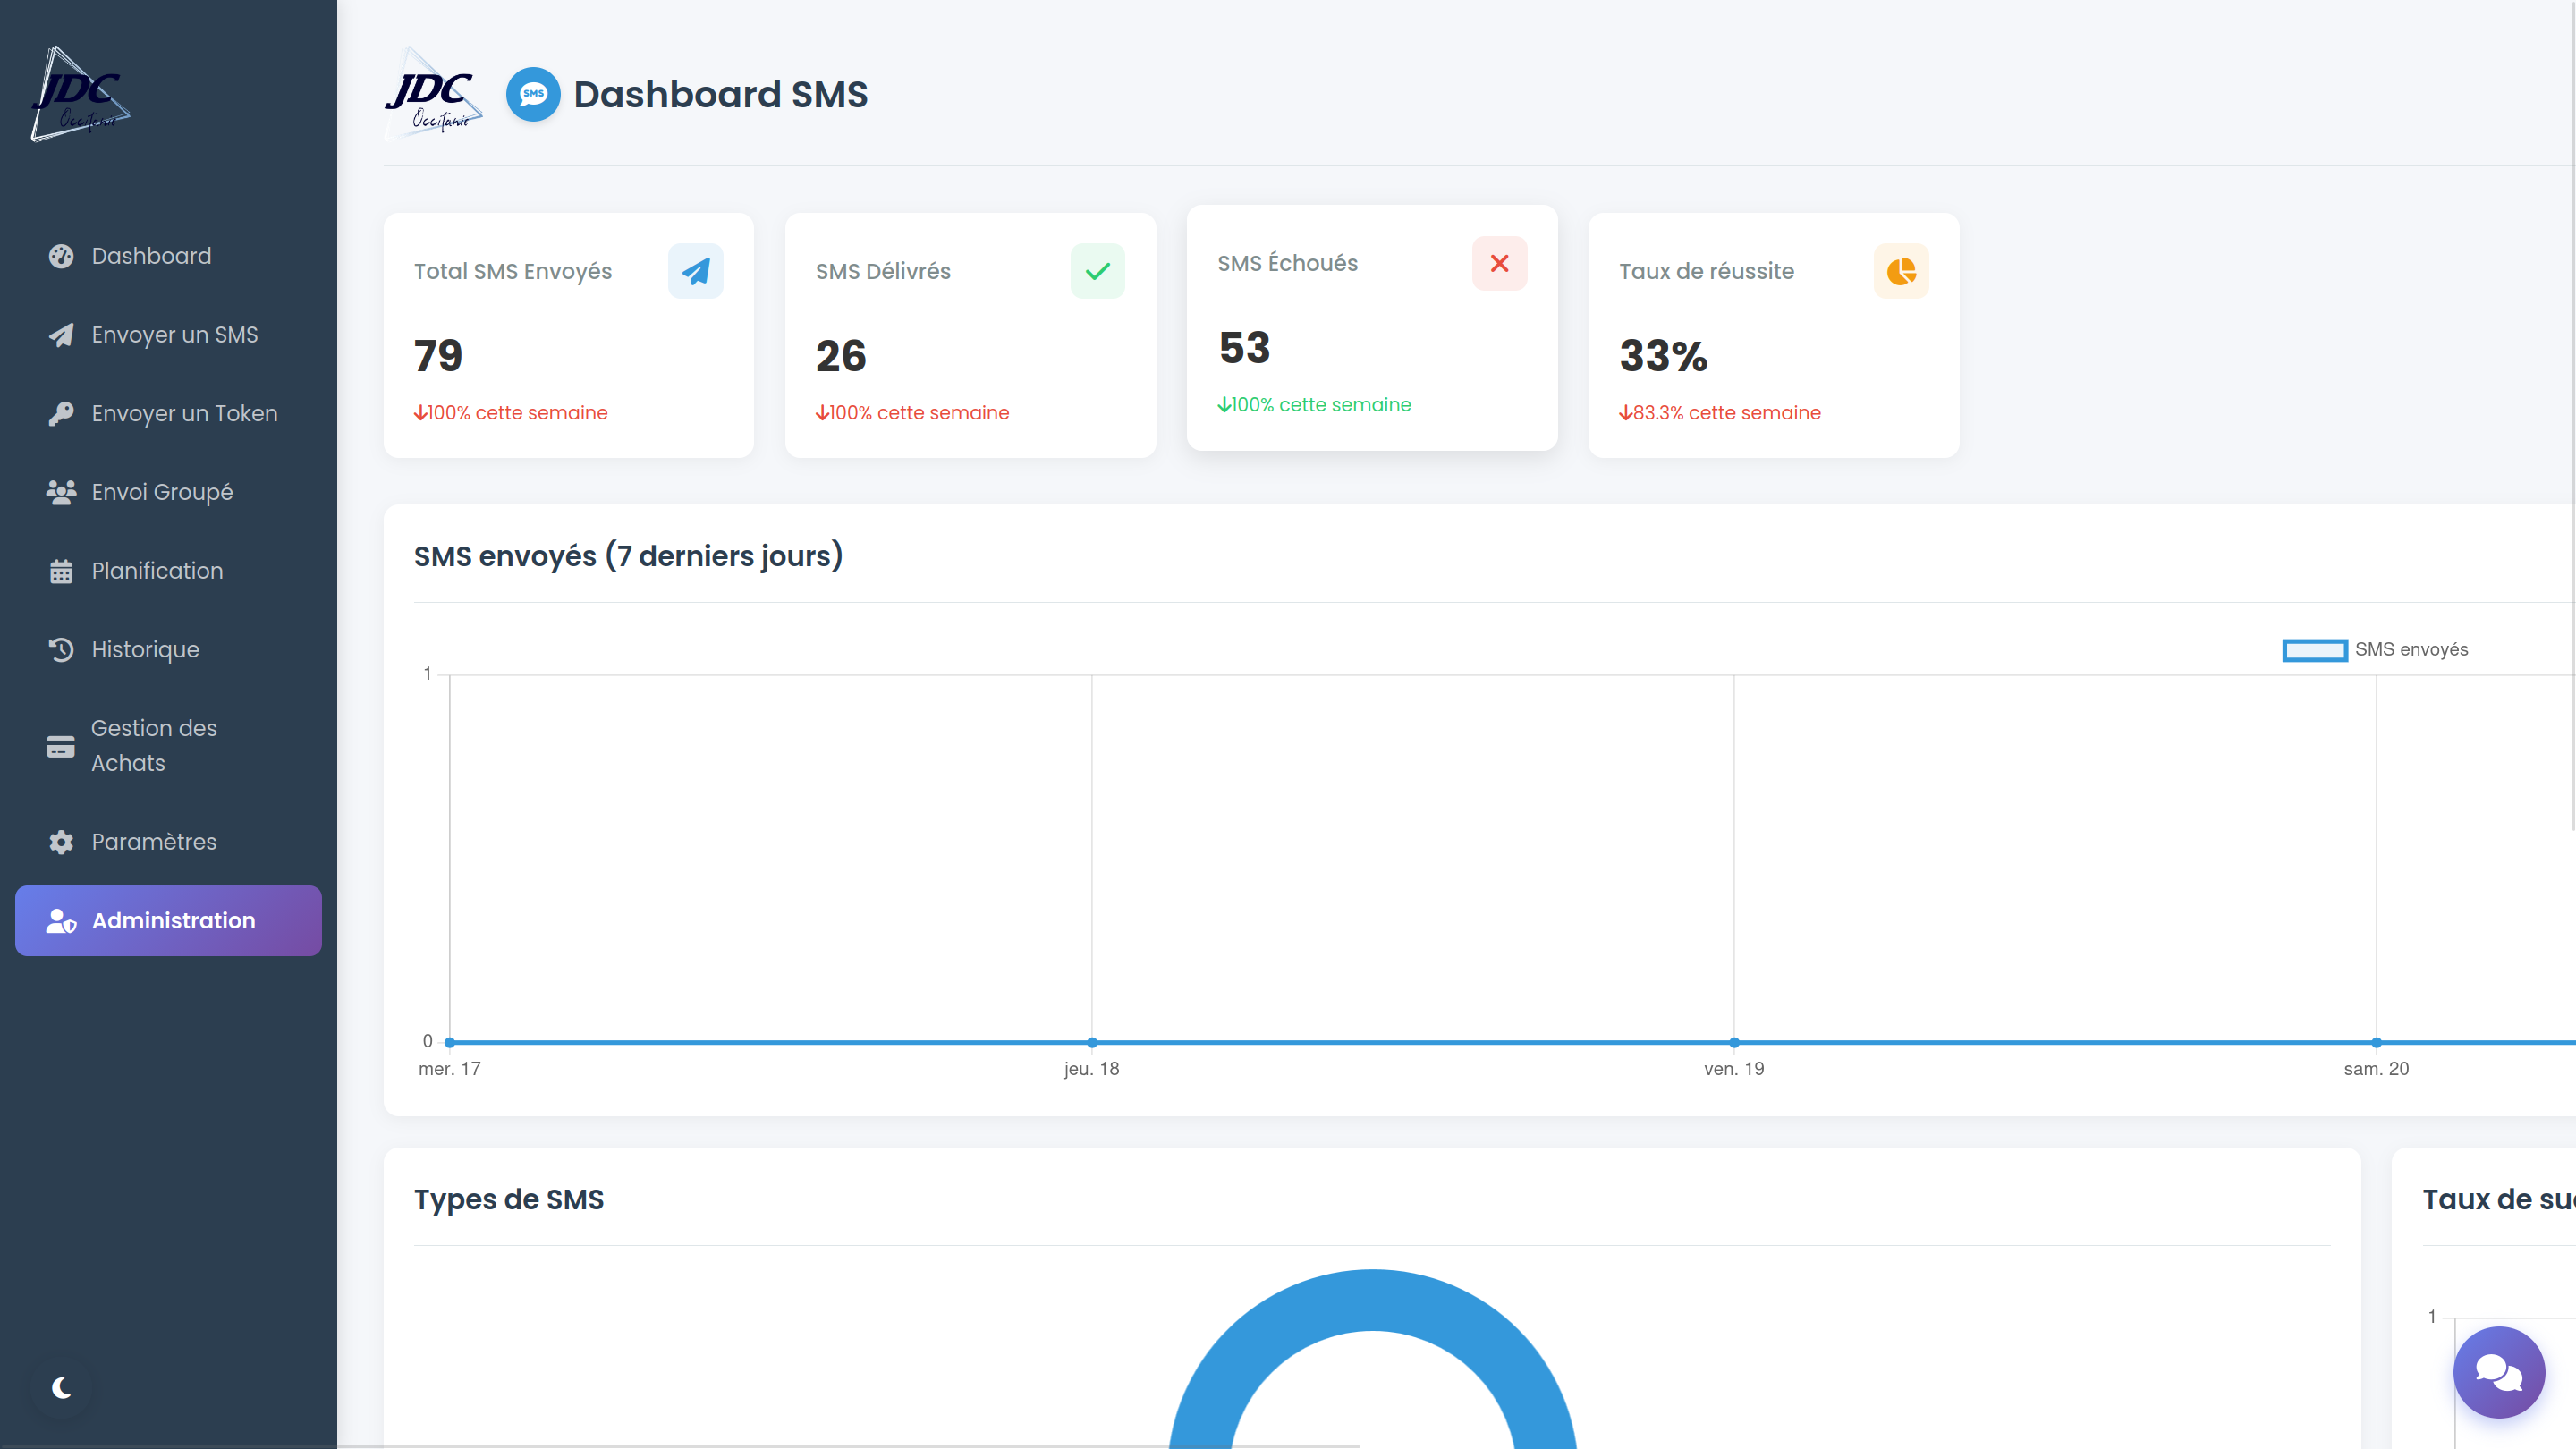Click the paper plane icon in sidebar
This screenshot has height=1449, width=2576.
point(61,335)
